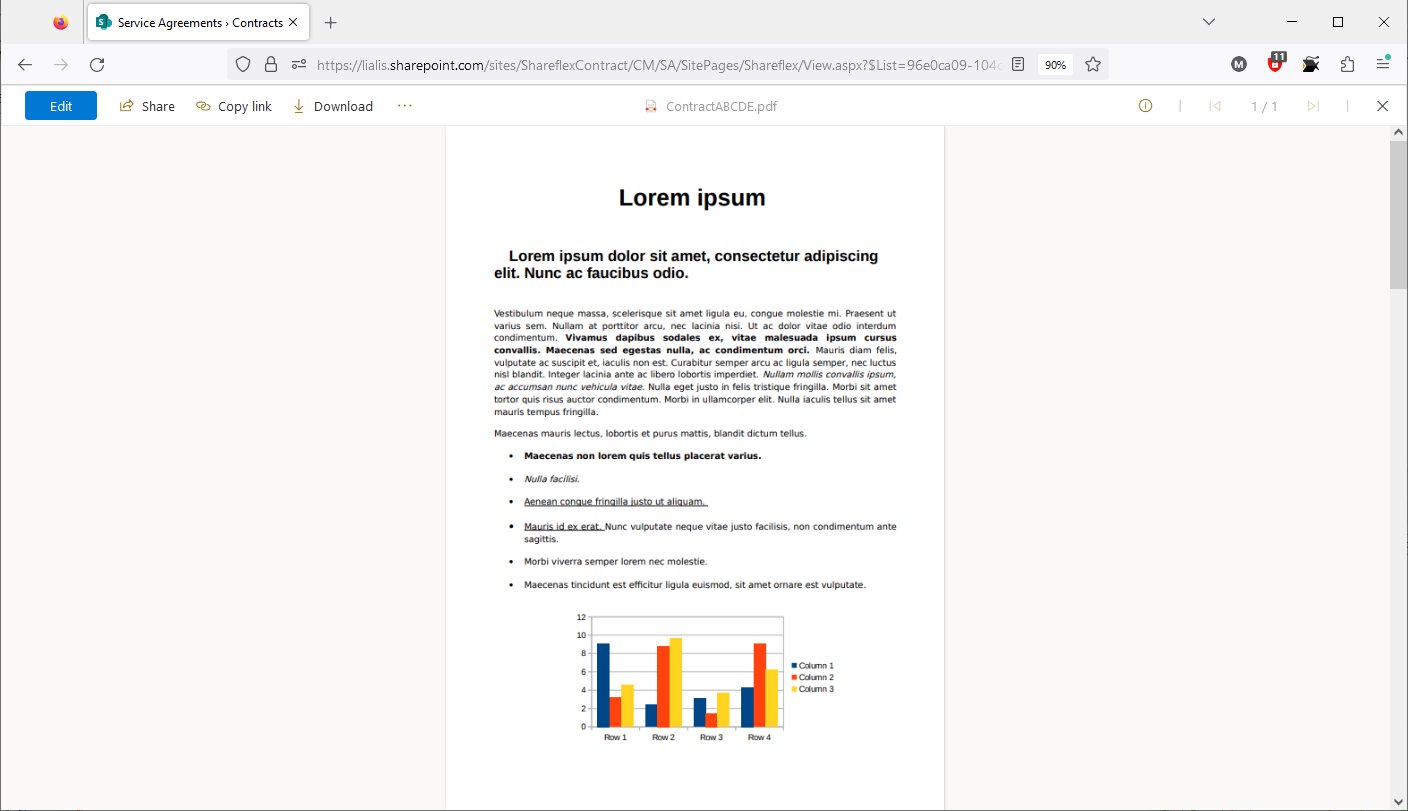Open Firefox application hamburger menu

click(1383, 64)
